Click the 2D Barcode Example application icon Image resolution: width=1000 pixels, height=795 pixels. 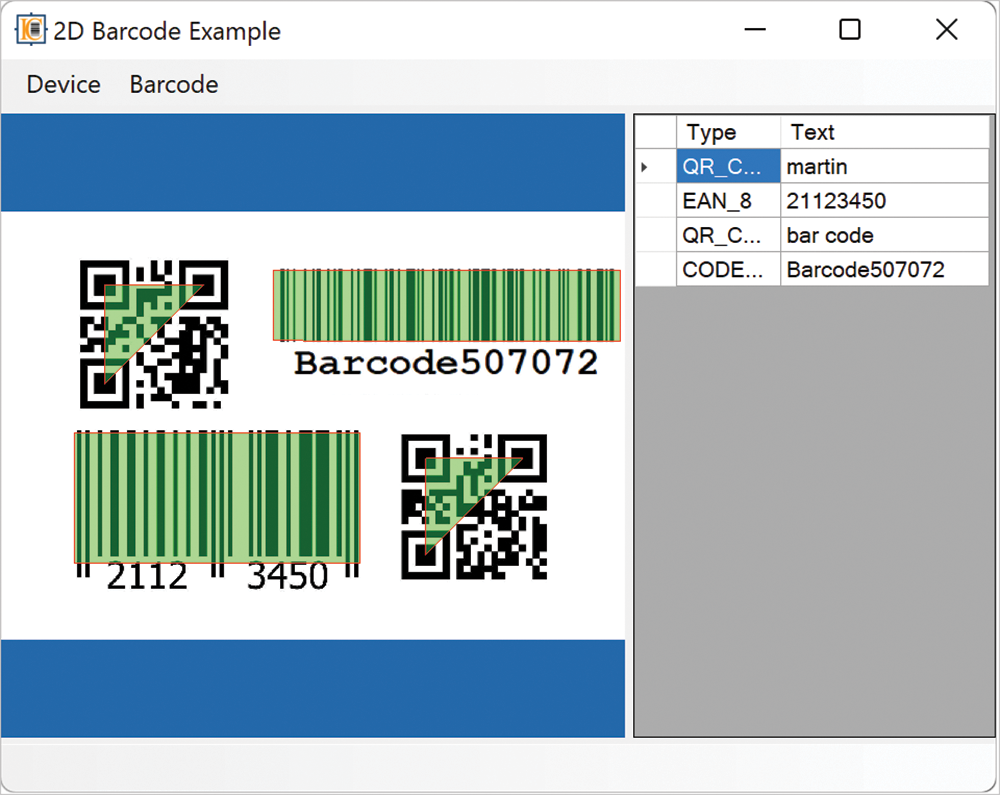[29, 29]
